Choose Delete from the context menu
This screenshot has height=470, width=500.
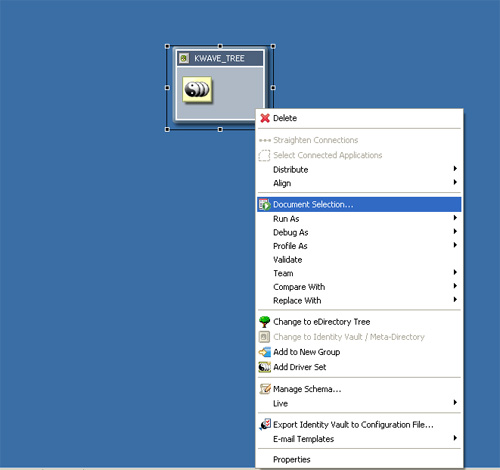point(359,118)
